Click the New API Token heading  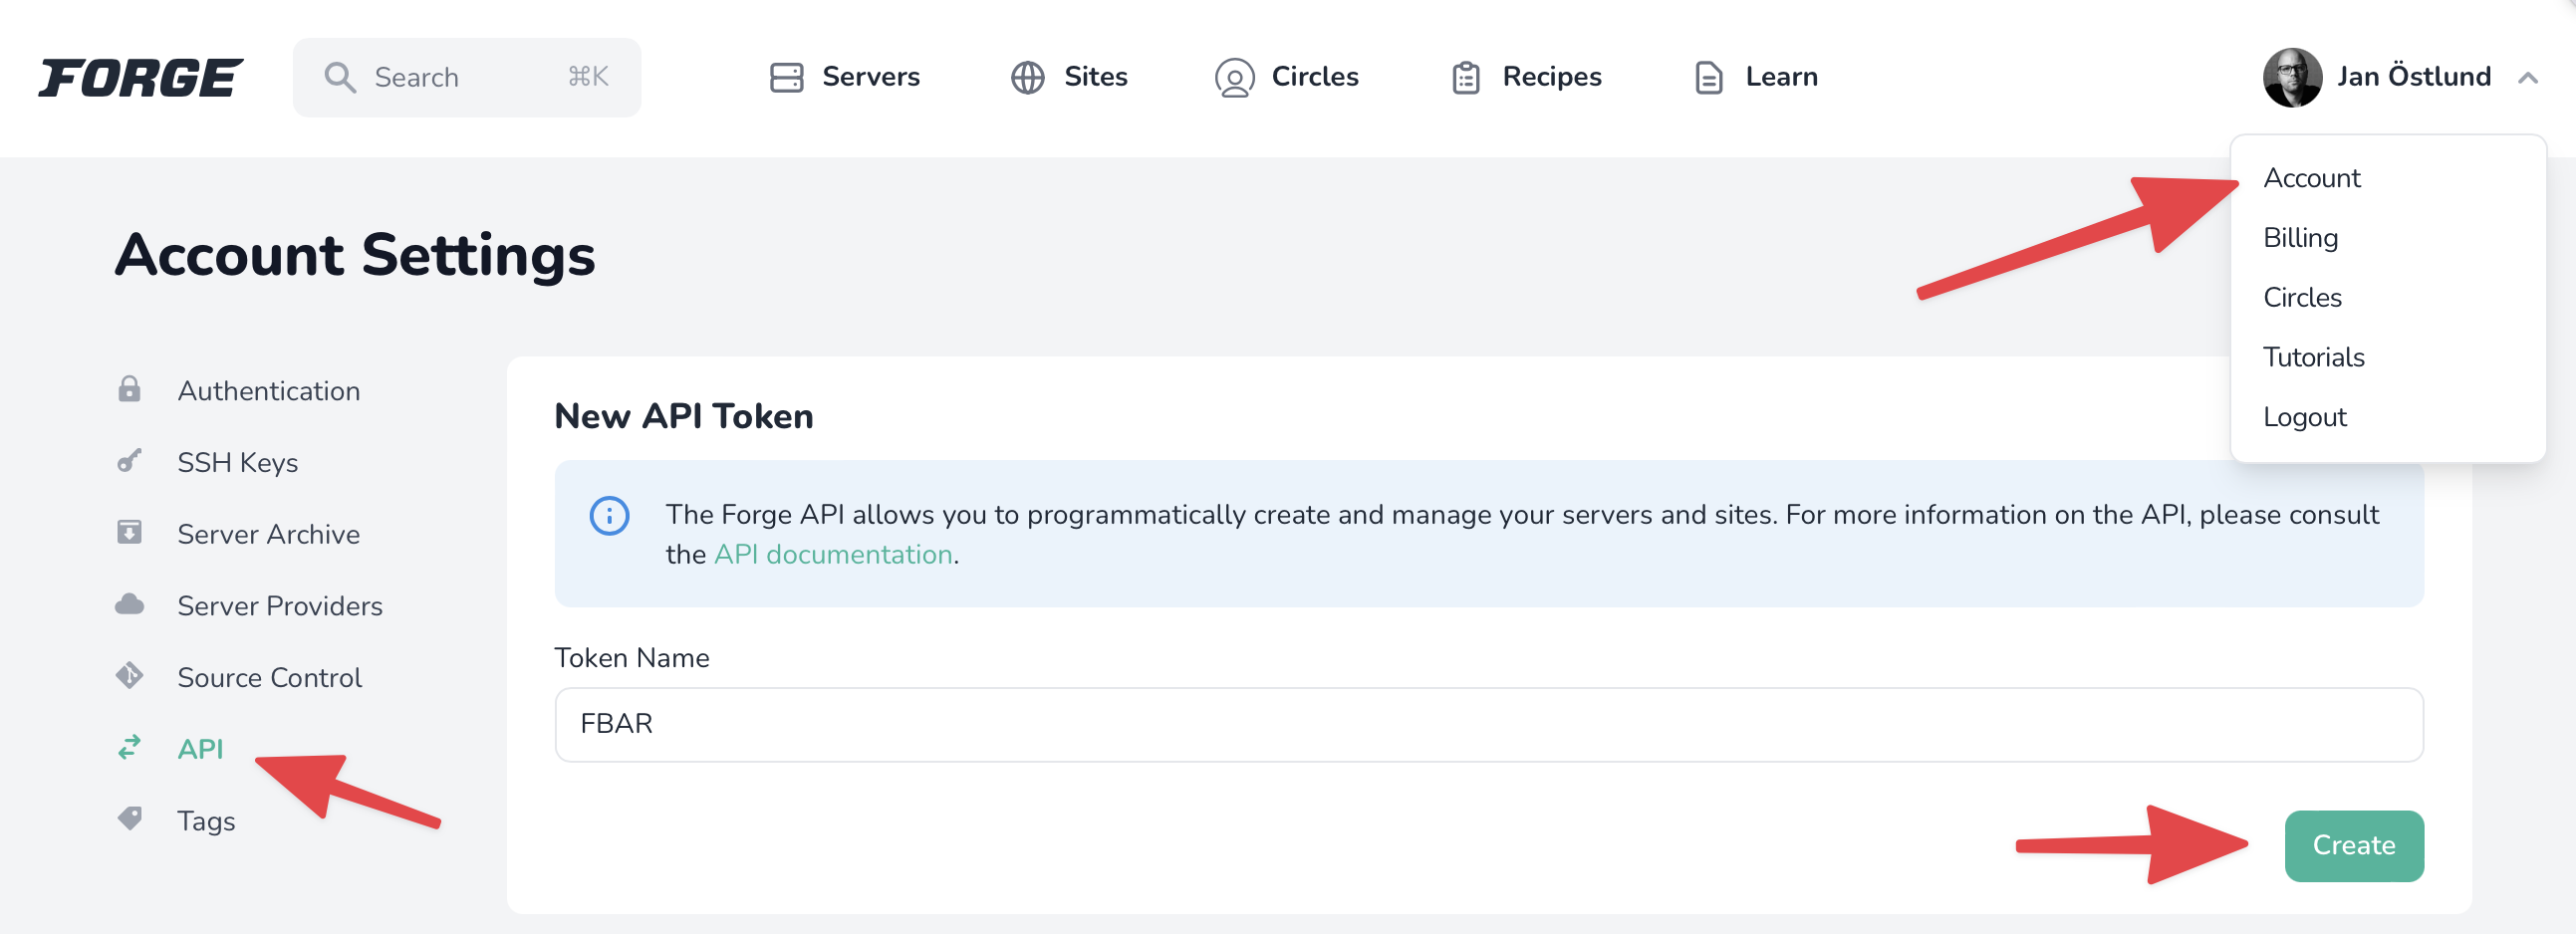click(x=684, y=416)
